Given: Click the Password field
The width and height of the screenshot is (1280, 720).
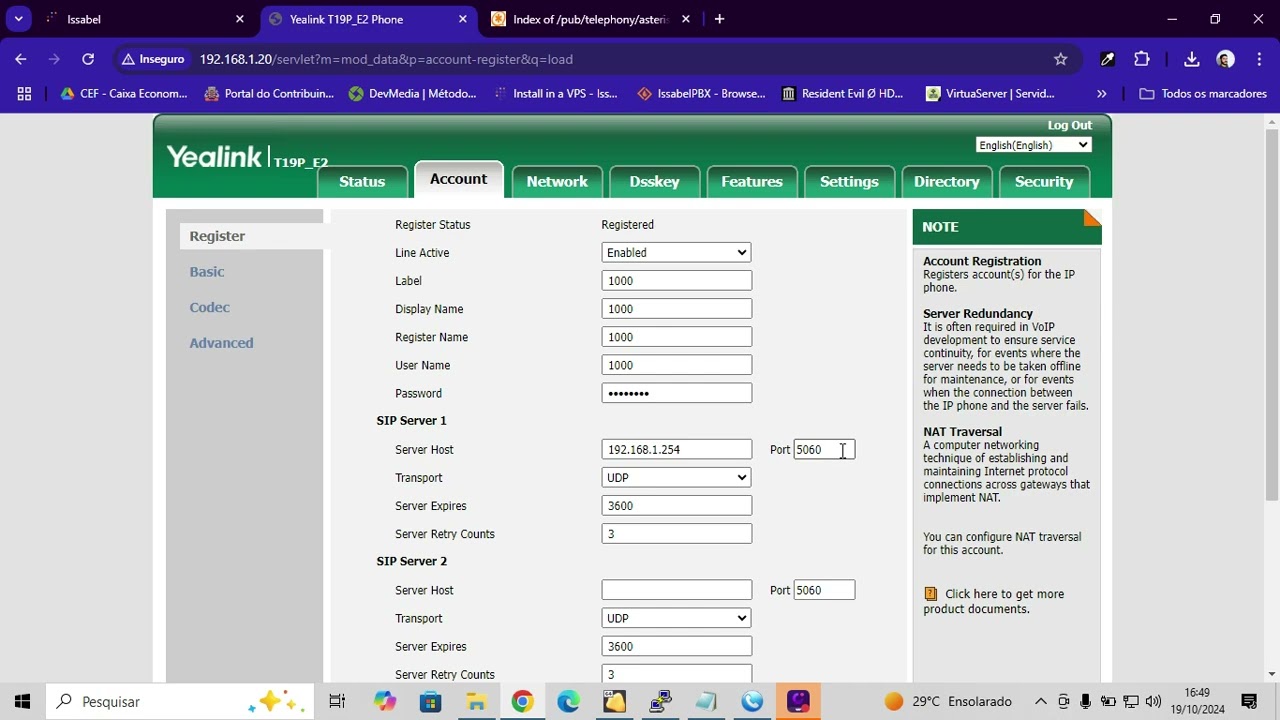Looking at the screenshot, I should 677,393.
